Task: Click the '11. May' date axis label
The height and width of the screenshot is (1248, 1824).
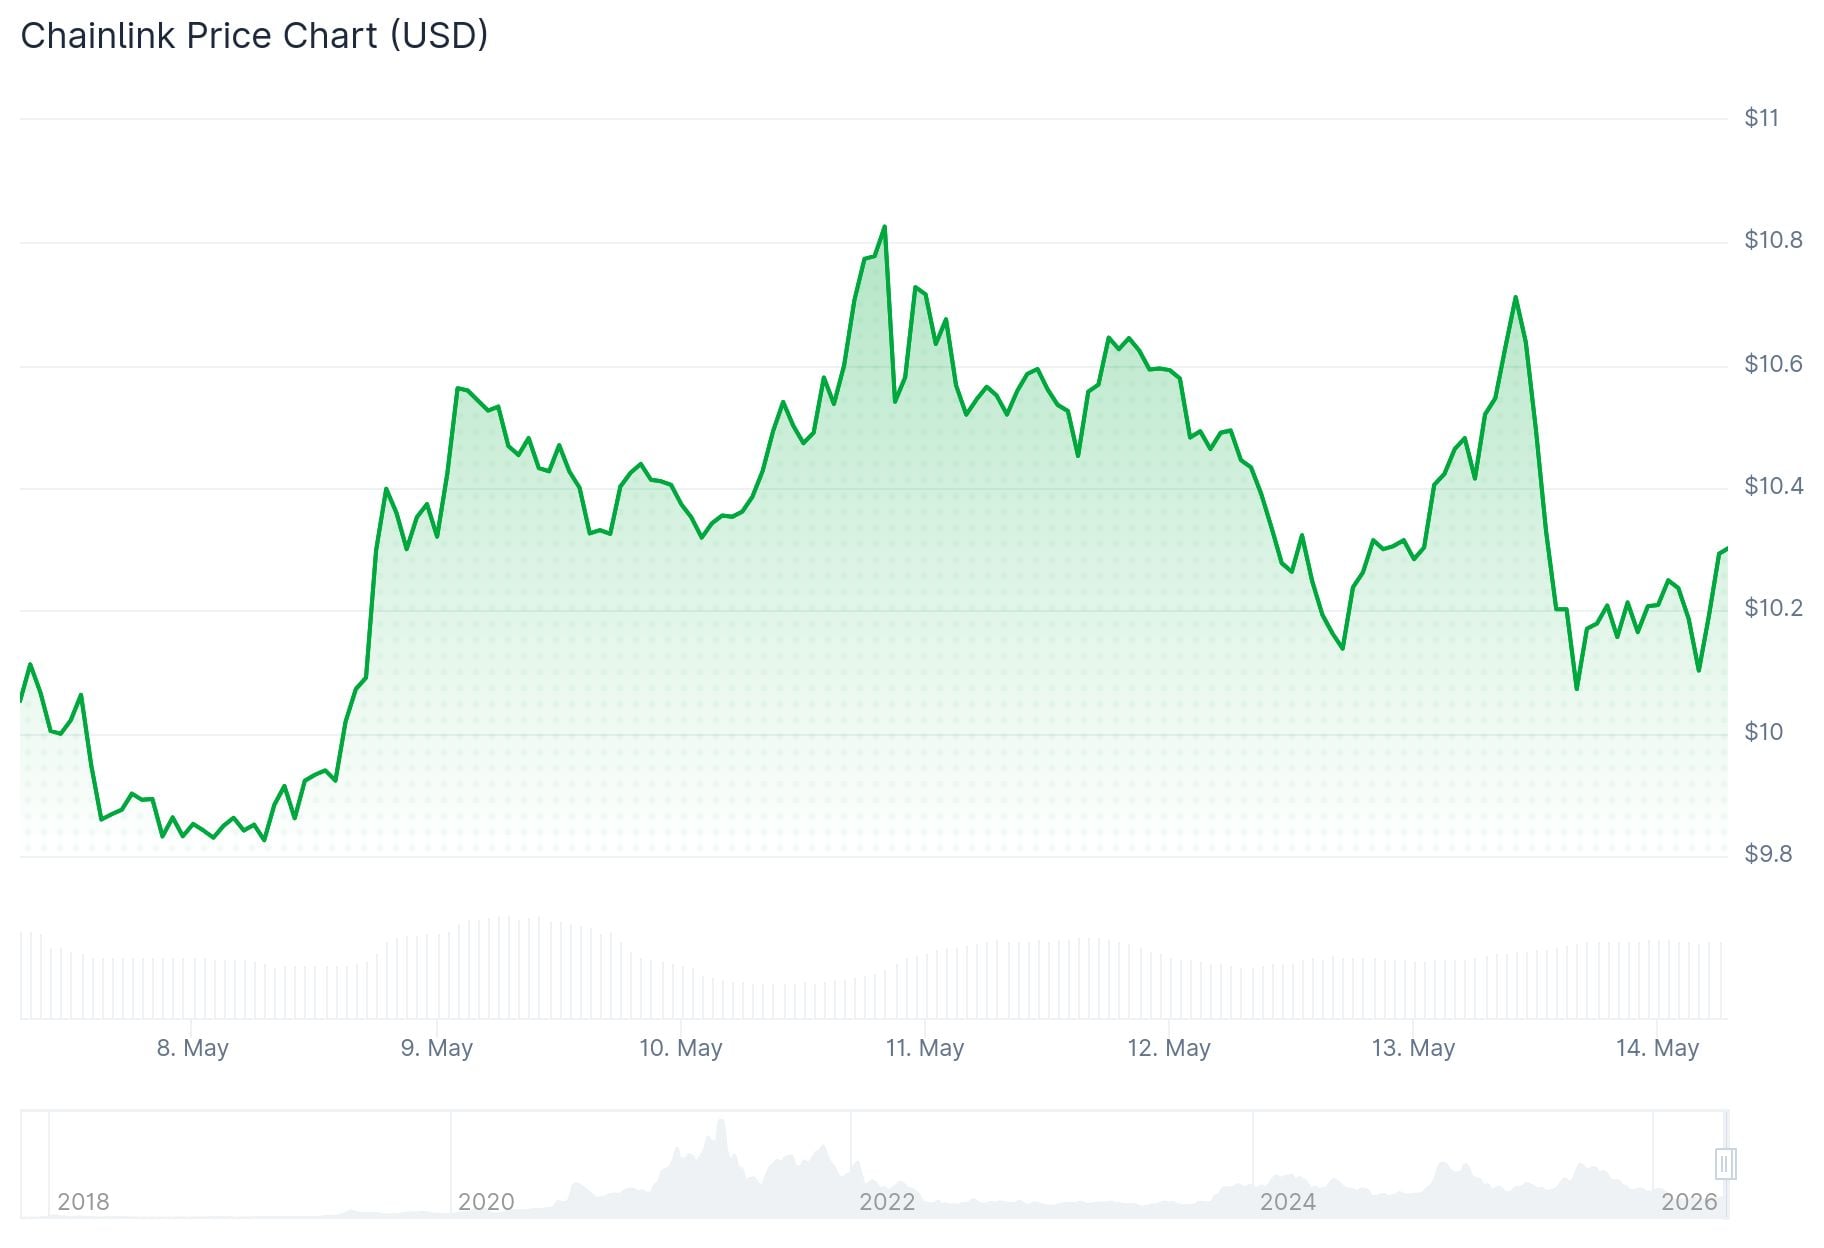Action: 925,1048
